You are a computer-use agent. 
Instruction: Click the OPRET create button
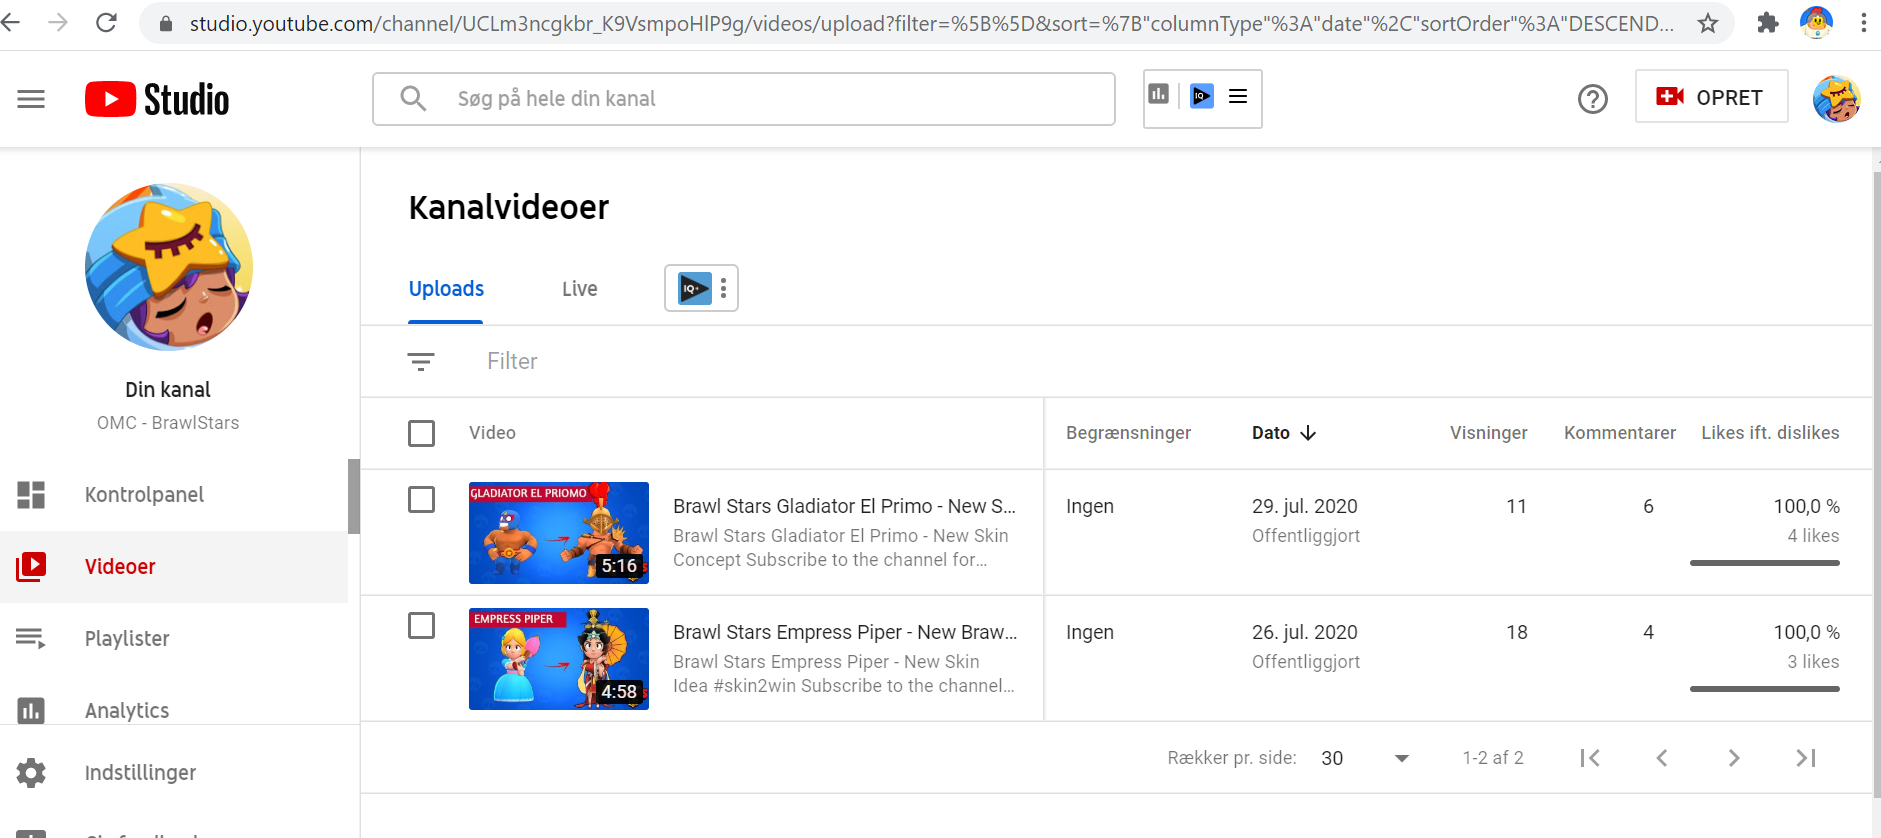tap(1712, 97)
